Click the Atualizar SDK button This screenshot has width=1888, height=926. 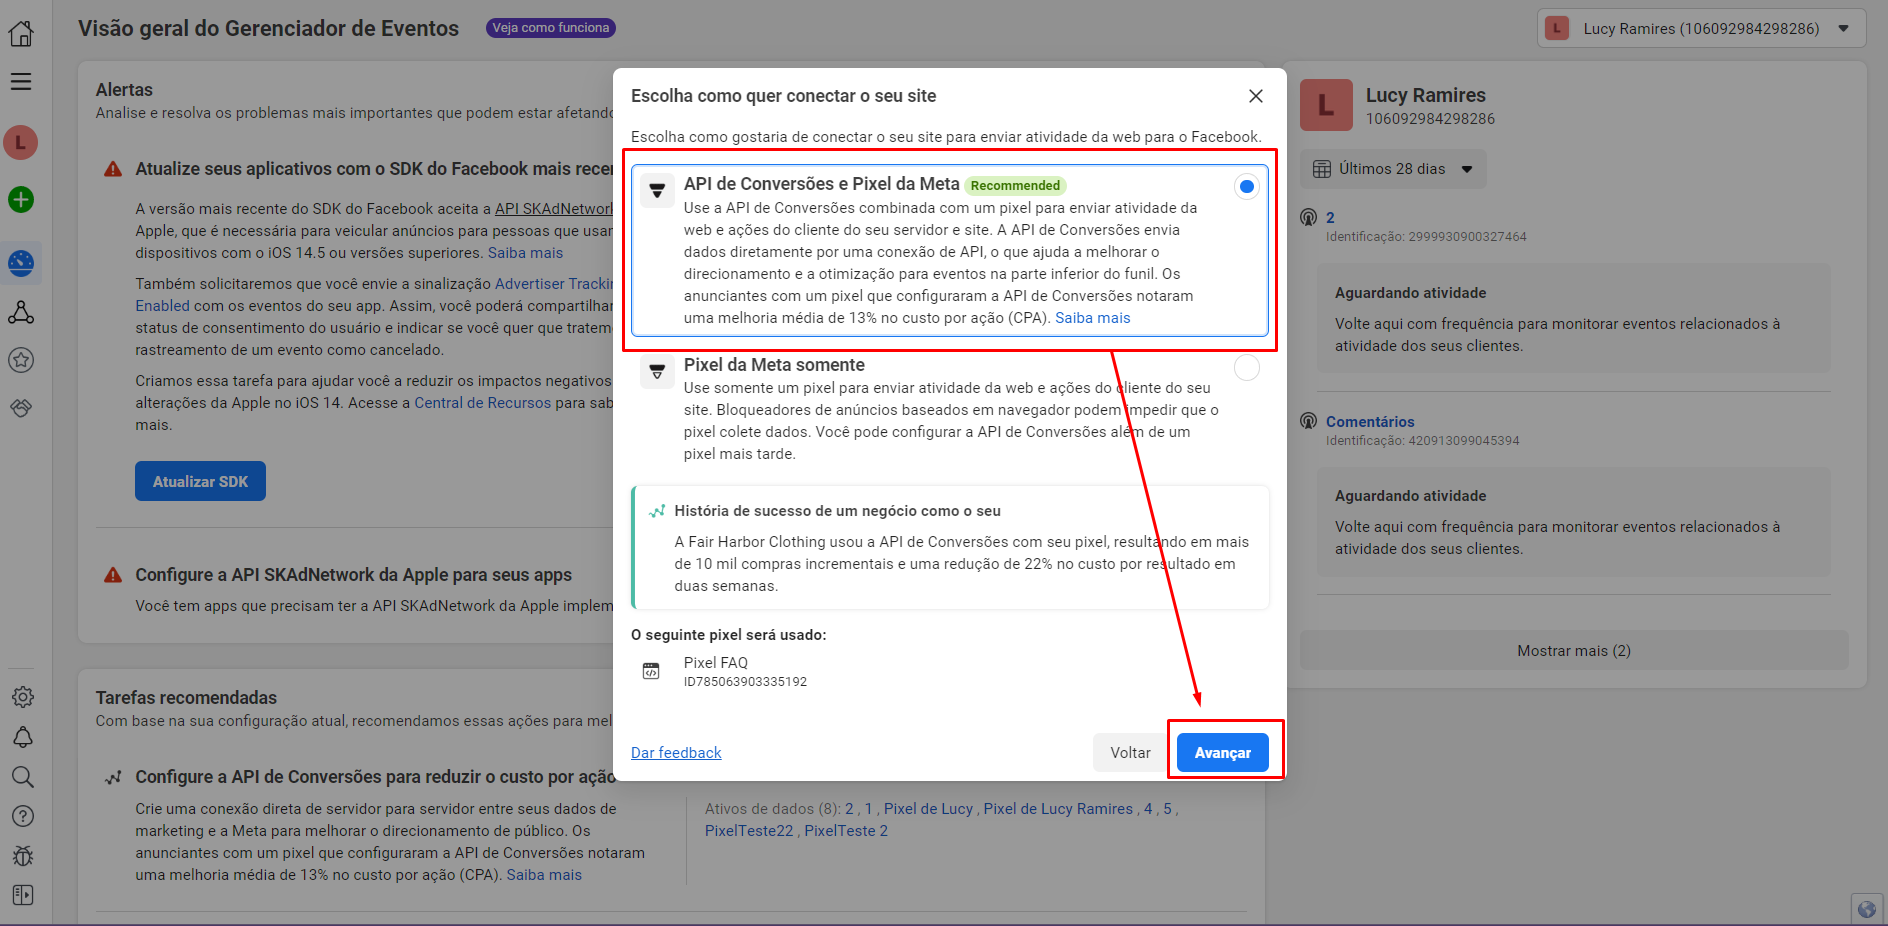pyautogui.click(x=200, y=481)
